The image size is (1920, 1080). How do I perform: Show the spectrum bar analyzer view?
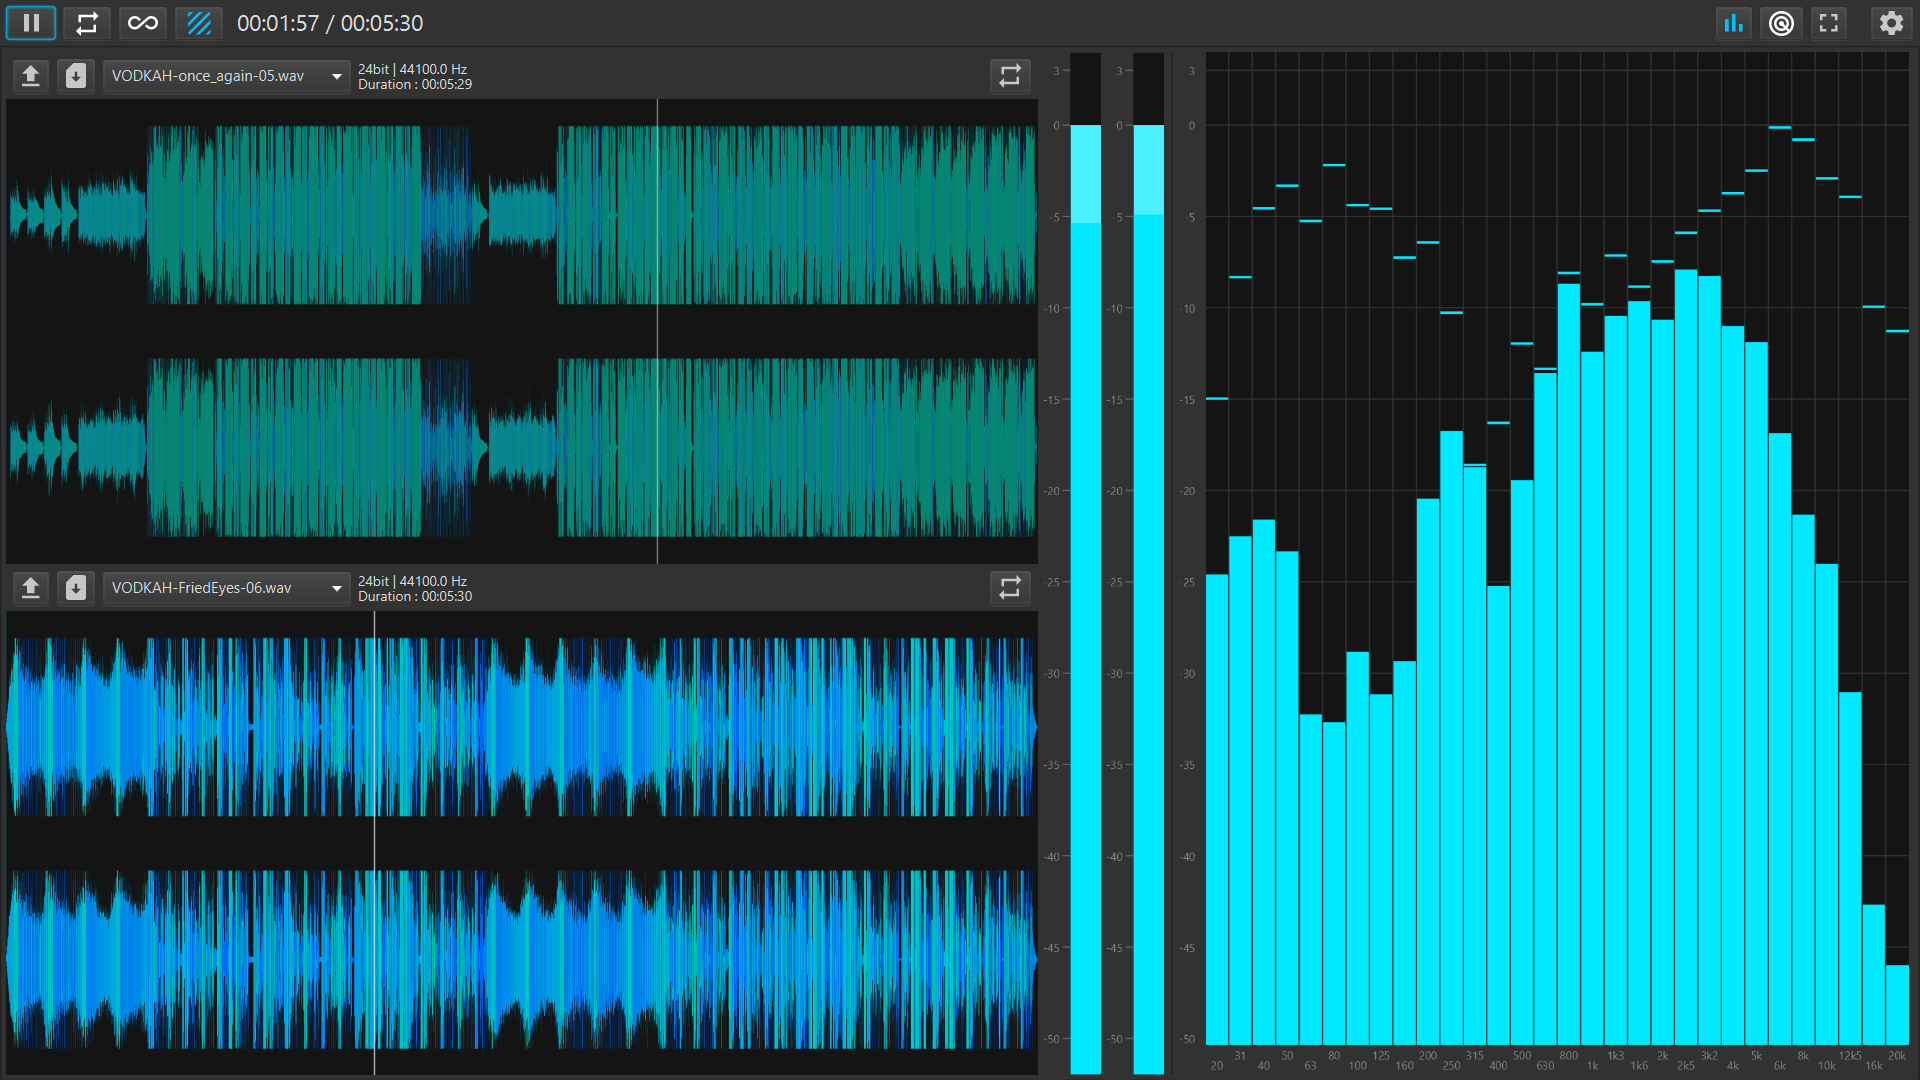click(1733, 23)
